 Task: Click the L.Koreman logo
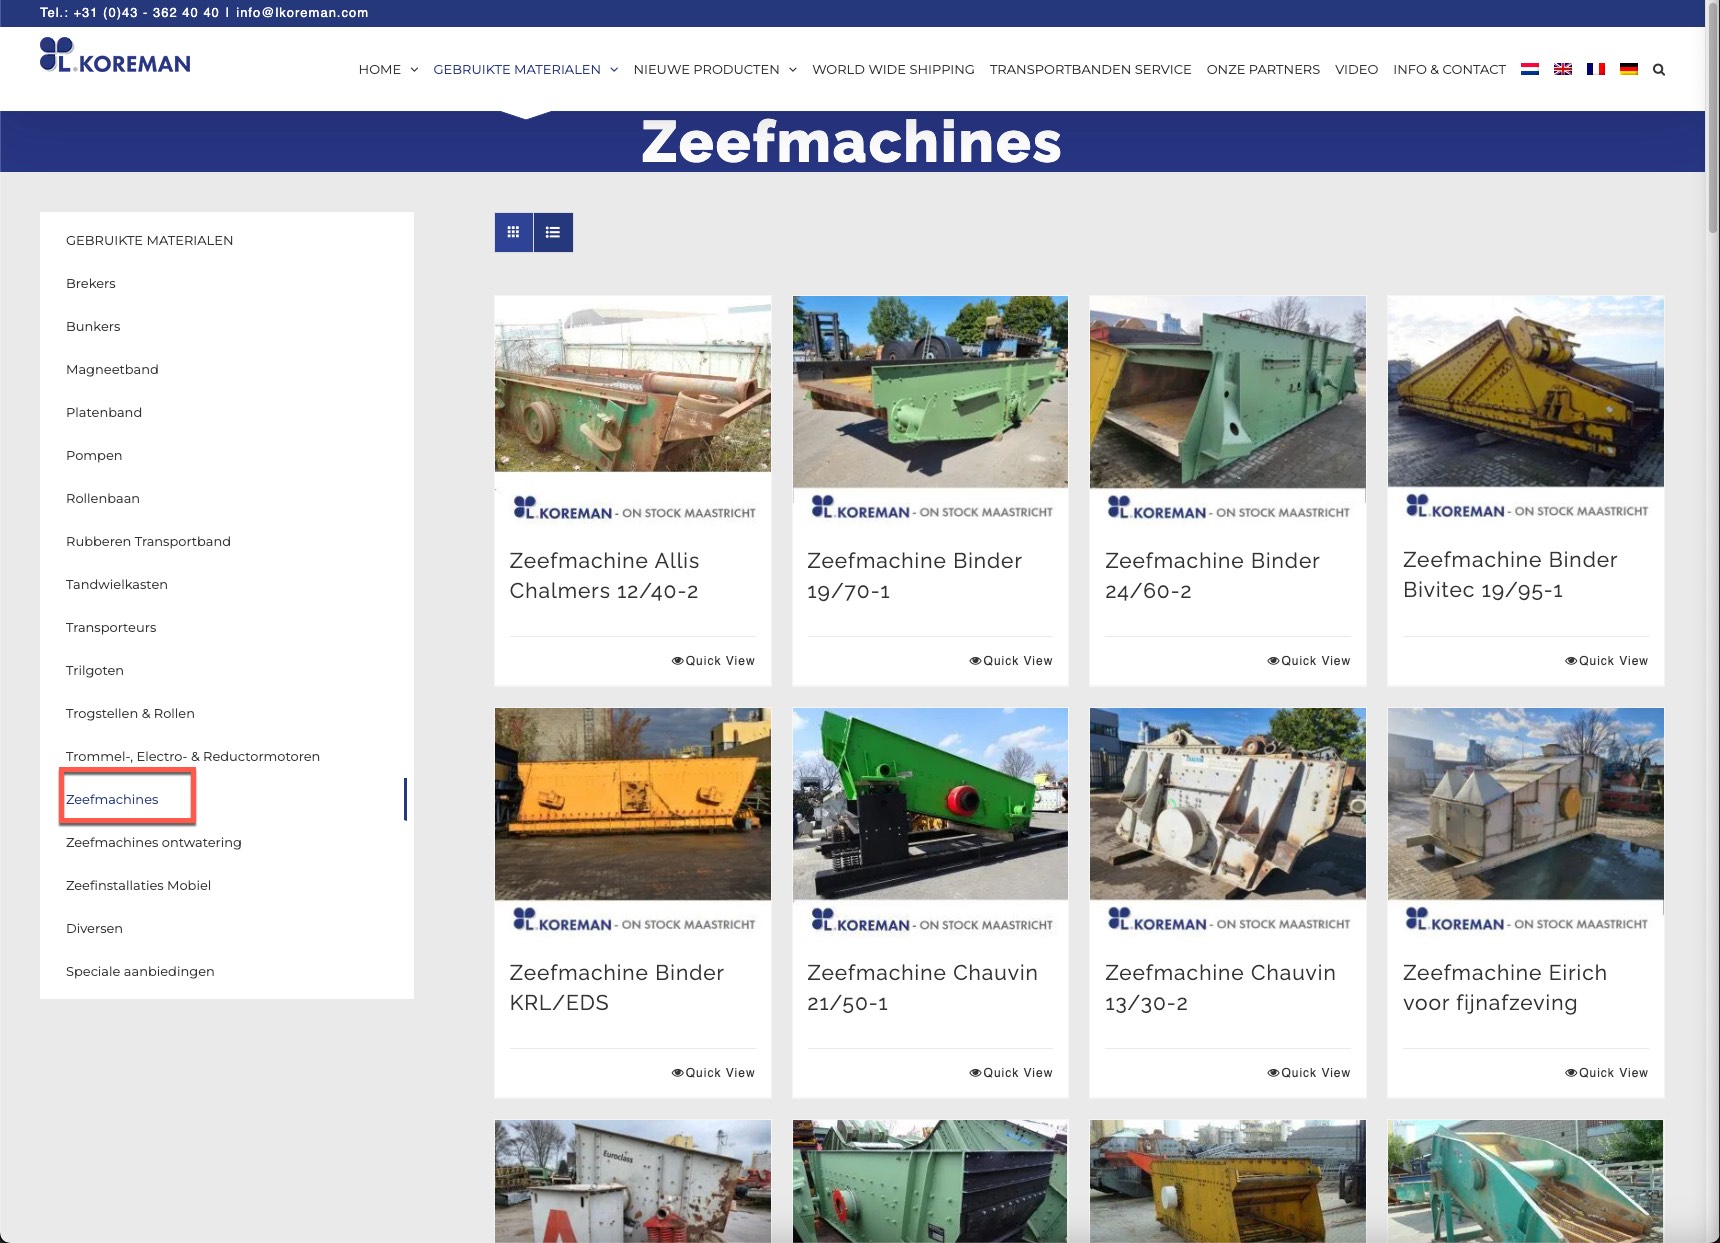click(115, 56)
